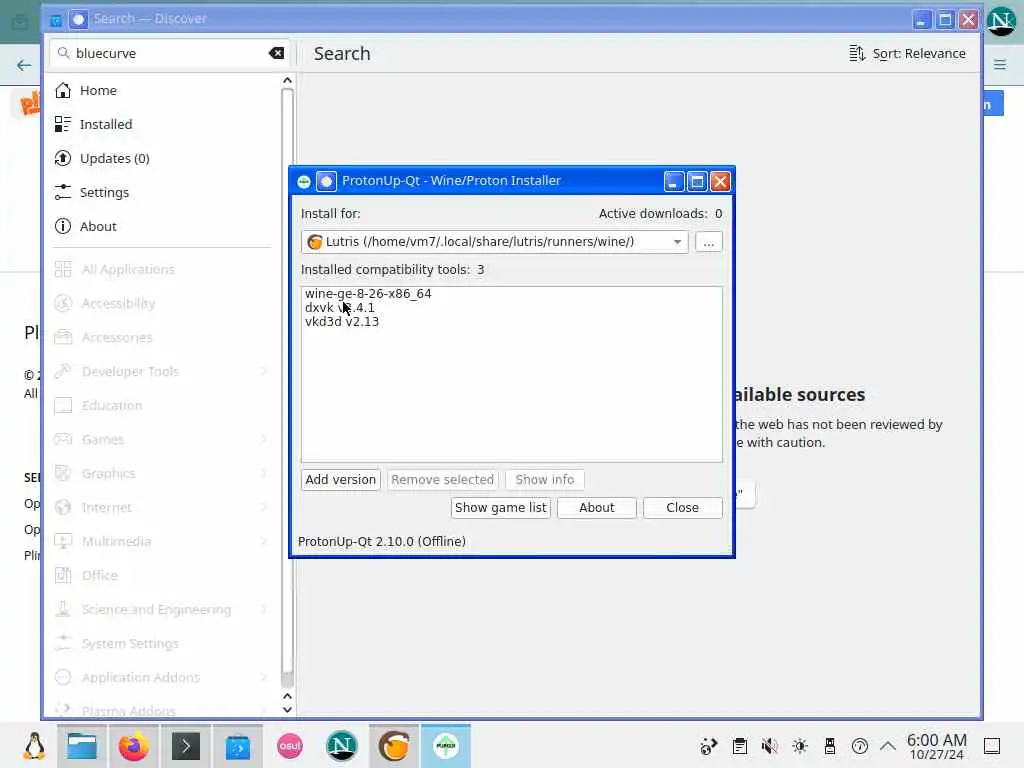This screenshot has height=768, width=1024.
Task: Click the ProtonUp-Qt title bar pin icon
Action: tap(326, 181)
